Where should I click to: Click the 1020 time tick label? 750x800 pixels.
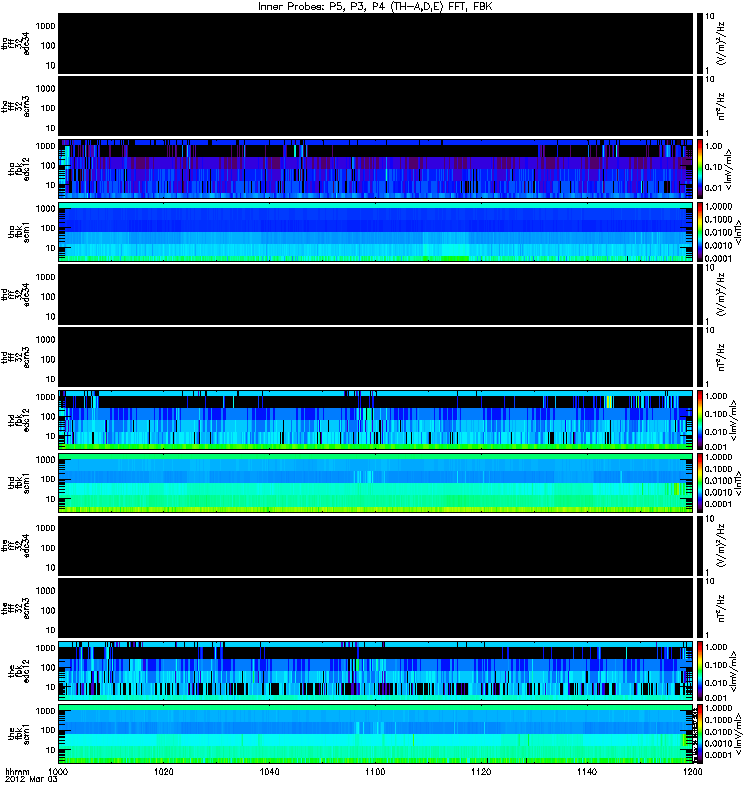(164, 772)
